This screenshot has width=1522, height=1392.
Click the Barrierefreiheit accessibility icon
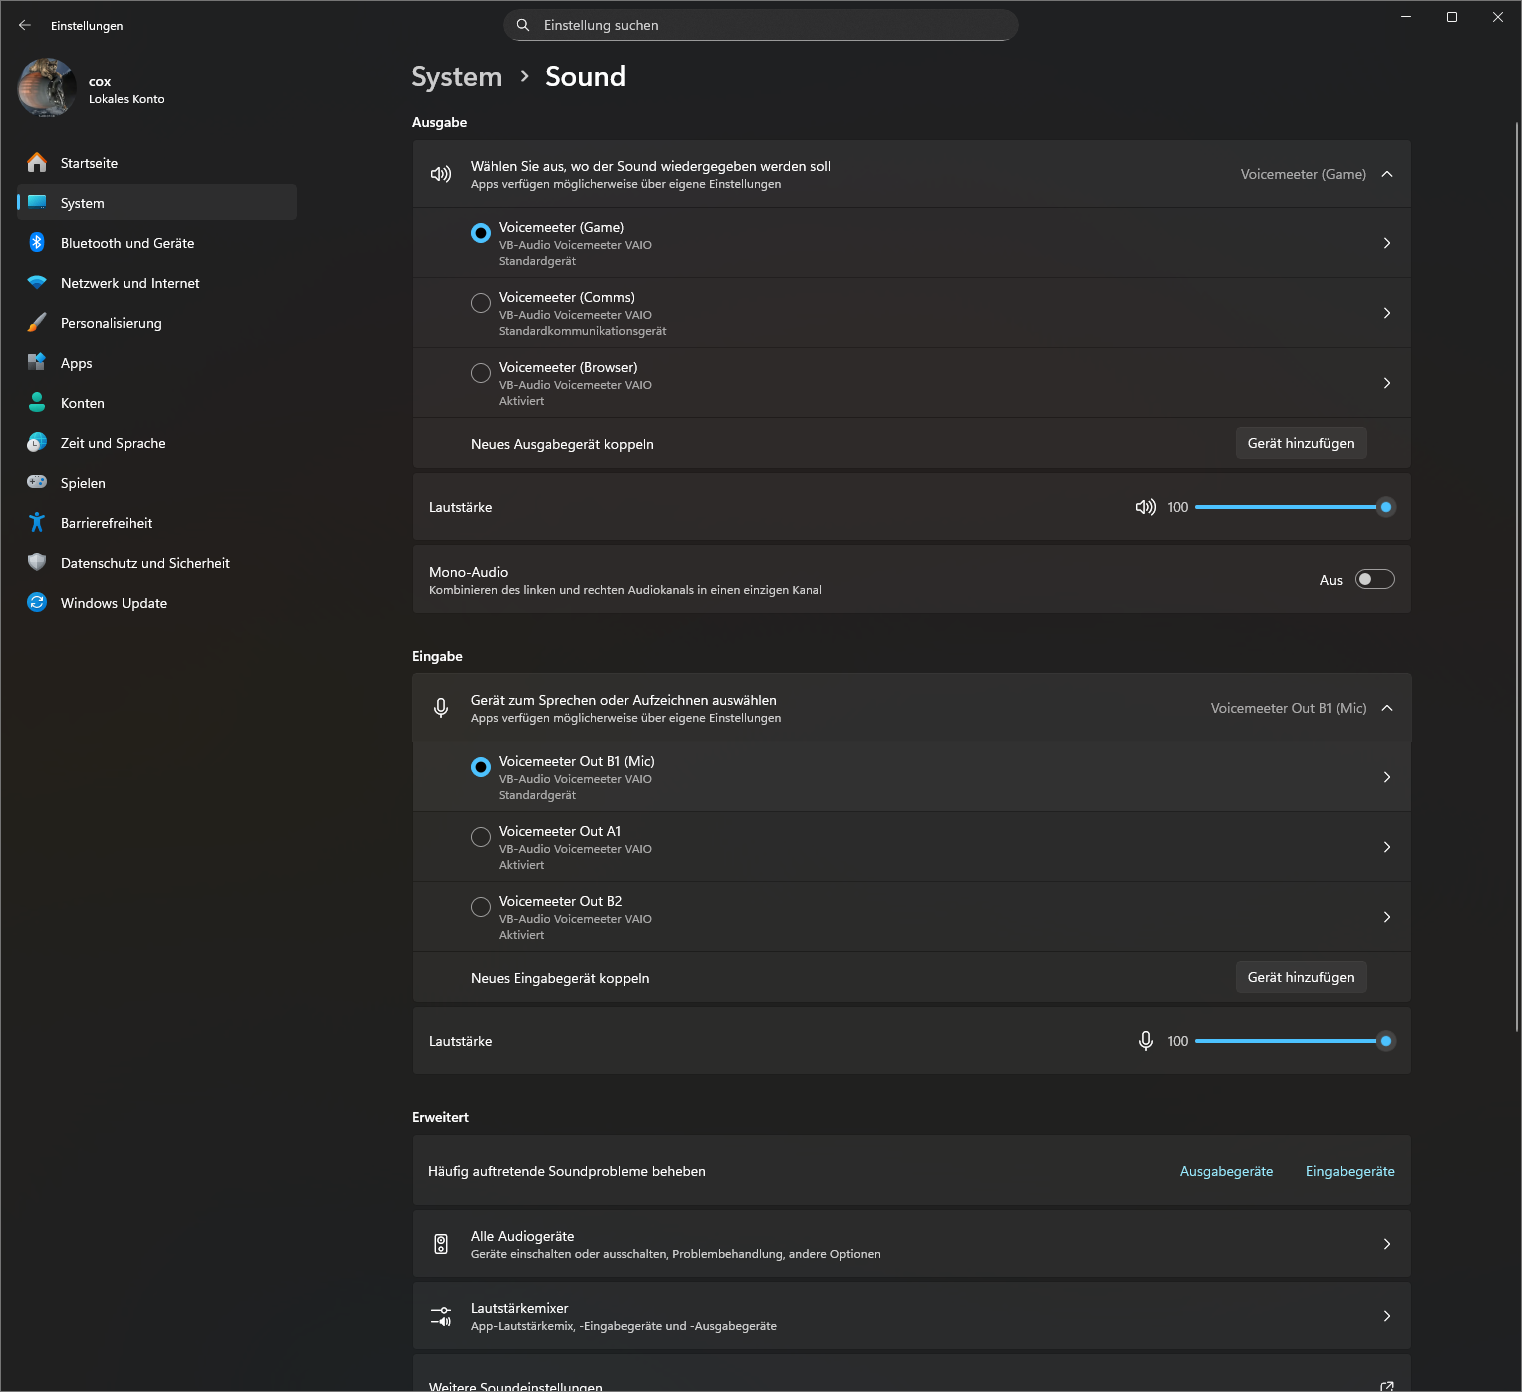[37, 523]
